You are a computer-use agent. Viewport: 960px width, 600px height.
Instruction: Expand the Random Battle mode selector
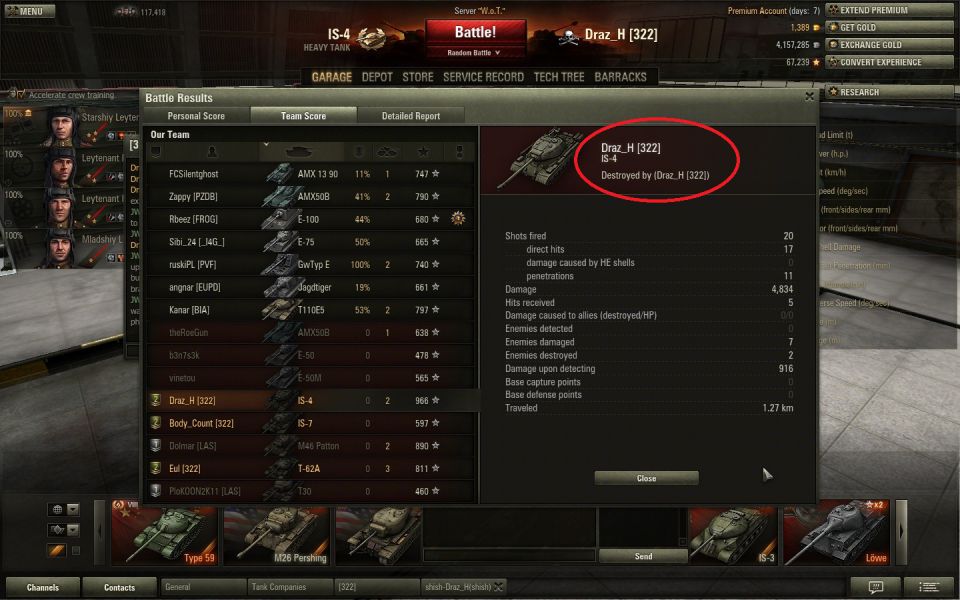click(475, 53)
